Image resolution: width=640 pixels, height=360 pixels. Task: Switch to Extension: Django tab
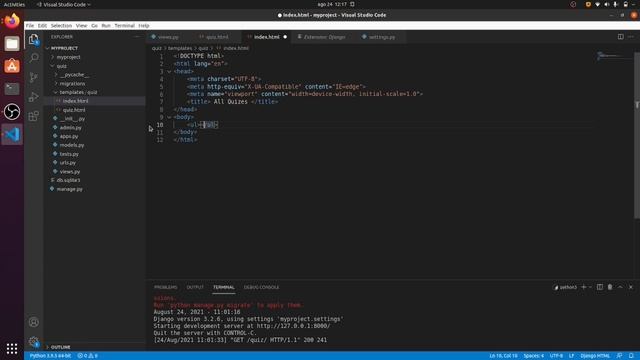324,37
